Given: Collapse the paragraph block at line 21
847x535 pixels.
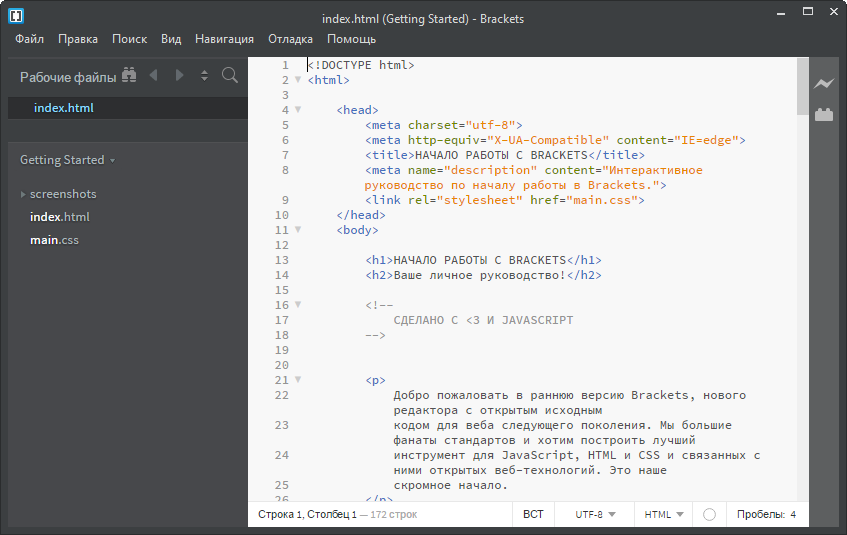Looking at the screenshot, I should click(298, 380).
